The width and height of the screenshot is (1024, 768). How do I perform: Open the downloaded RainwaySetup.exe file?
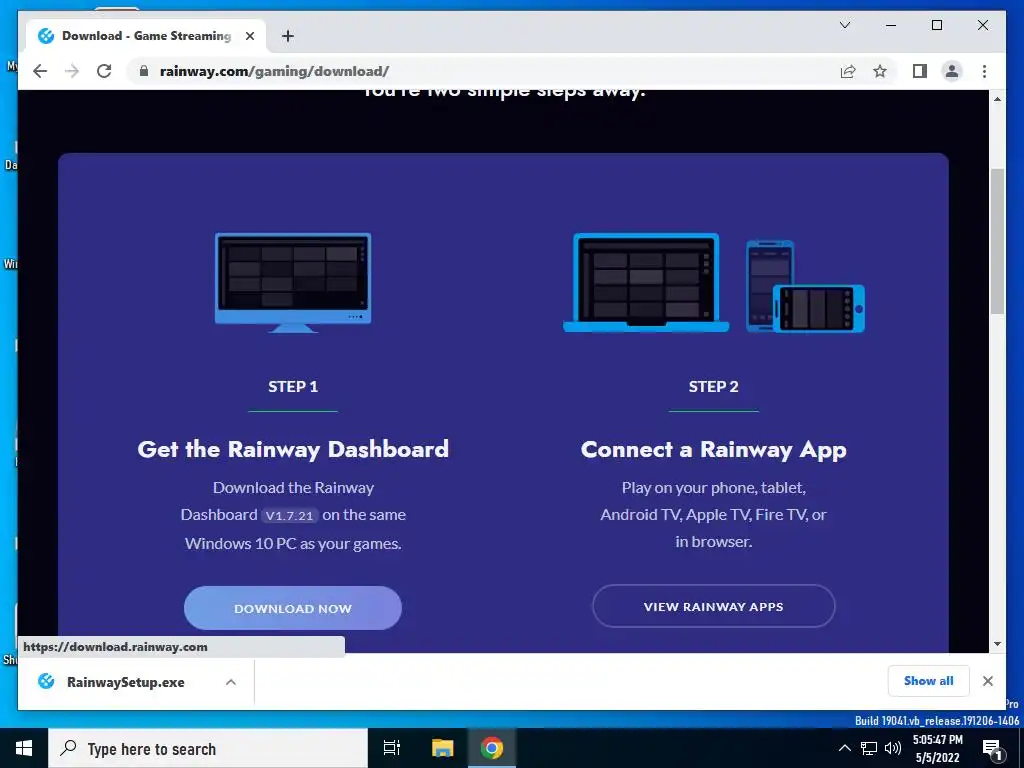click(125, 682)
